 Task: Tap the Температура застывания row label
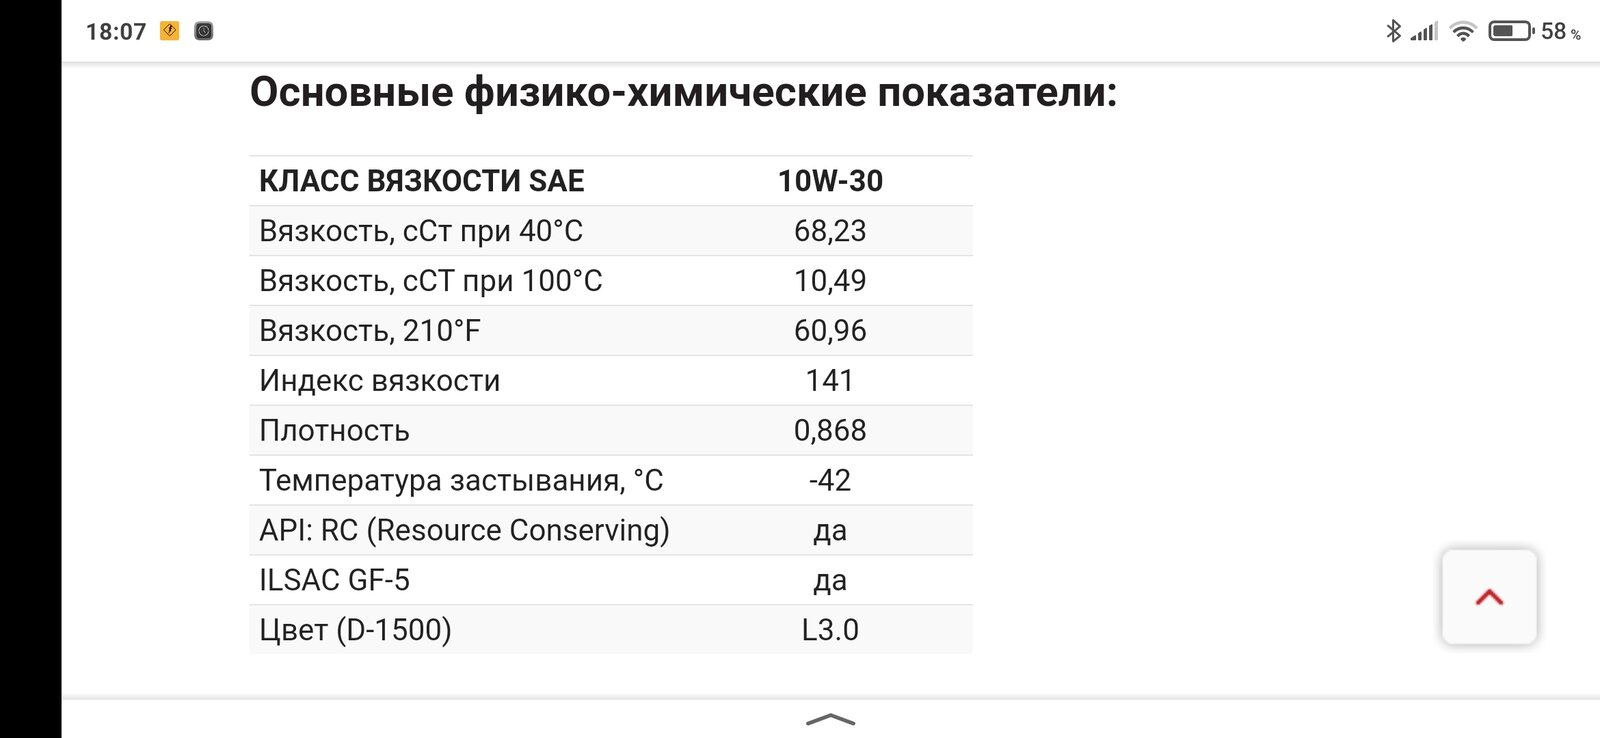coord(461,481)
